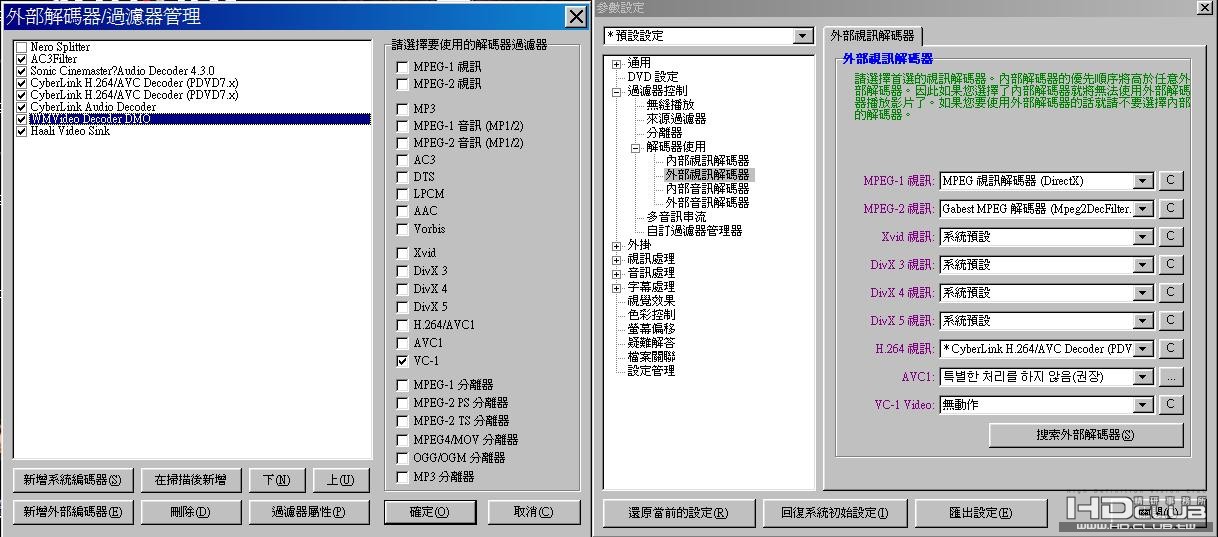1218x537 pixels.
Task: Select 內部視訊解碼器 in the tree
Action: coord(707,161)
